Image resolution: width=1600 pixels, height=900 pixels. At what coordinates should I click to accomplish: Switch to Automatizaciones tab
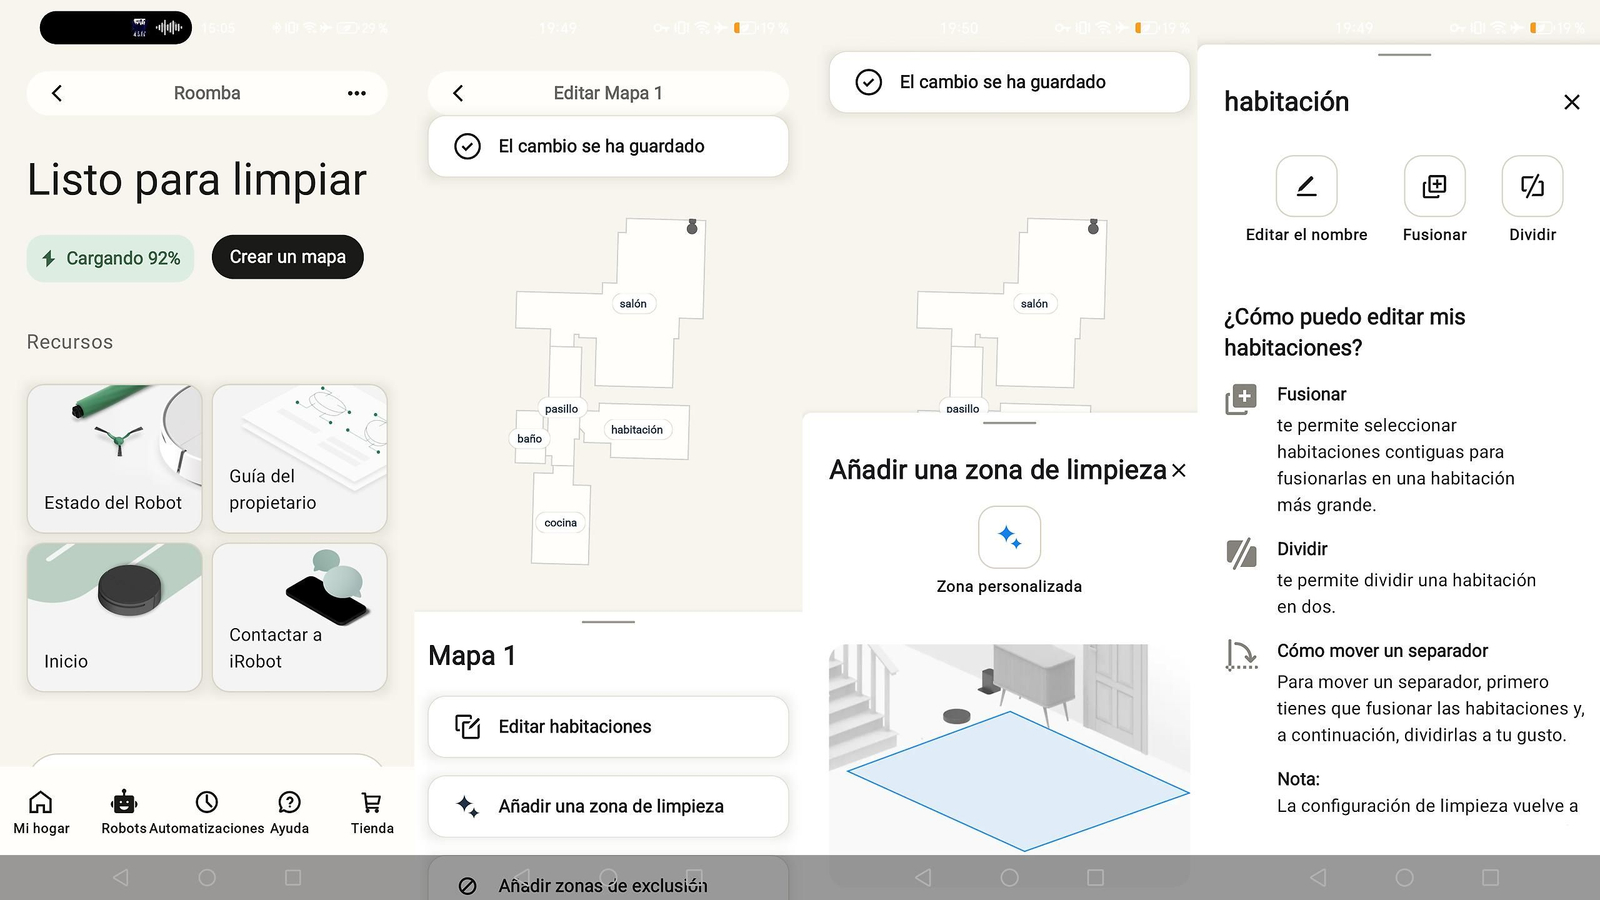tap(207, 812)
